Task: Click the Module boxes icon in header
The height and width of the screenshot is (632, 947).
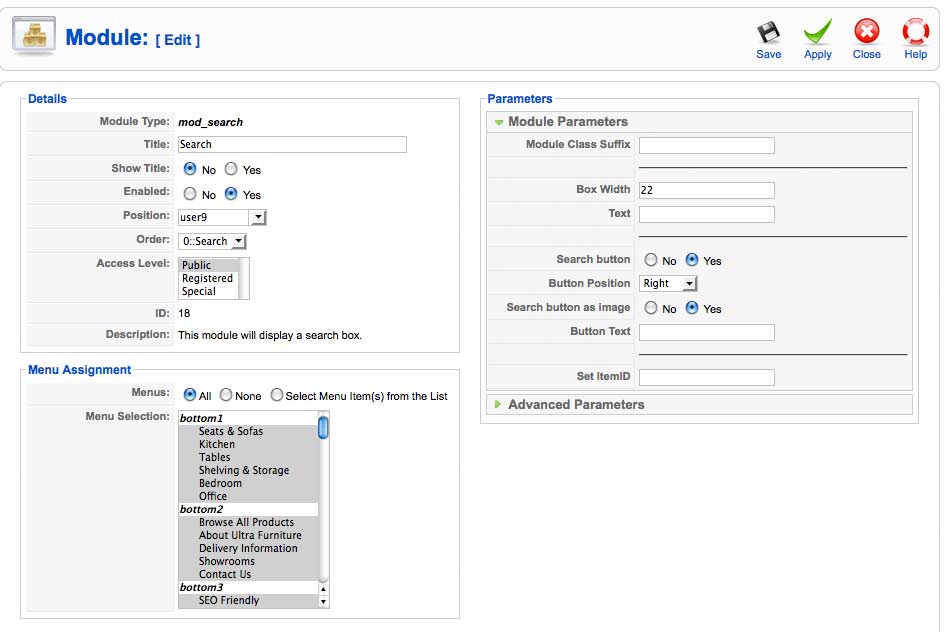Action: point(34,36)
